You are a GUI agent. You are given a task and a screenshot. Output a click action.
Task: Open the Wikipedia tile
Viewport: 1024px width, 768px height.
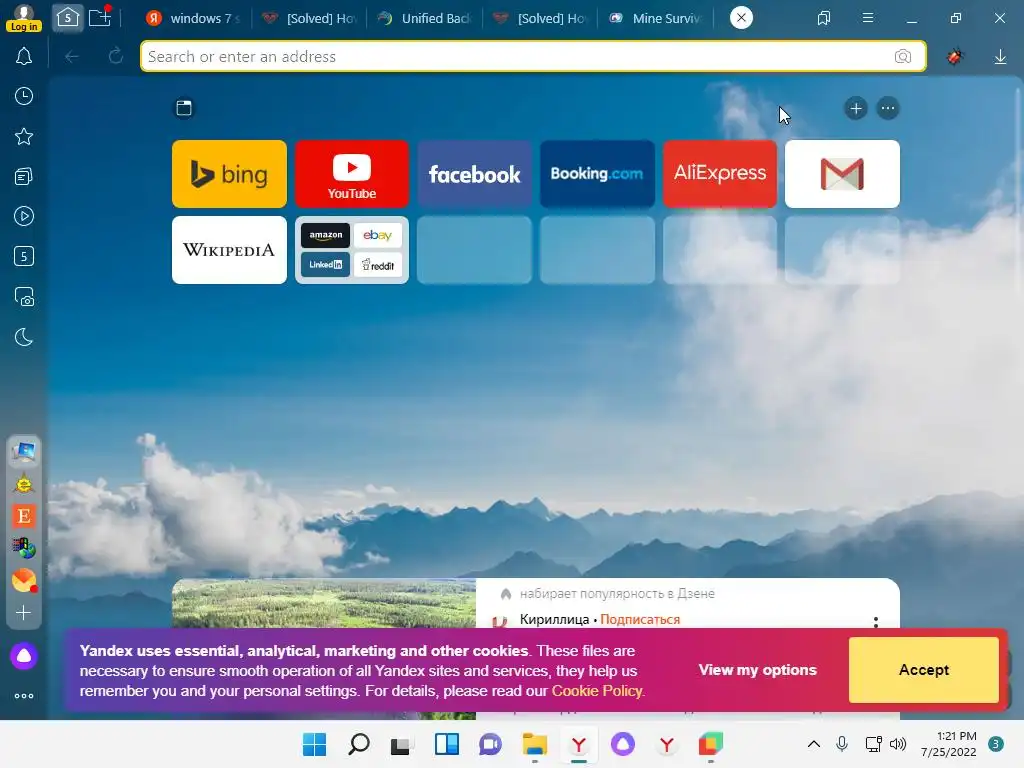pyautogui.click(x=229, y=250)
